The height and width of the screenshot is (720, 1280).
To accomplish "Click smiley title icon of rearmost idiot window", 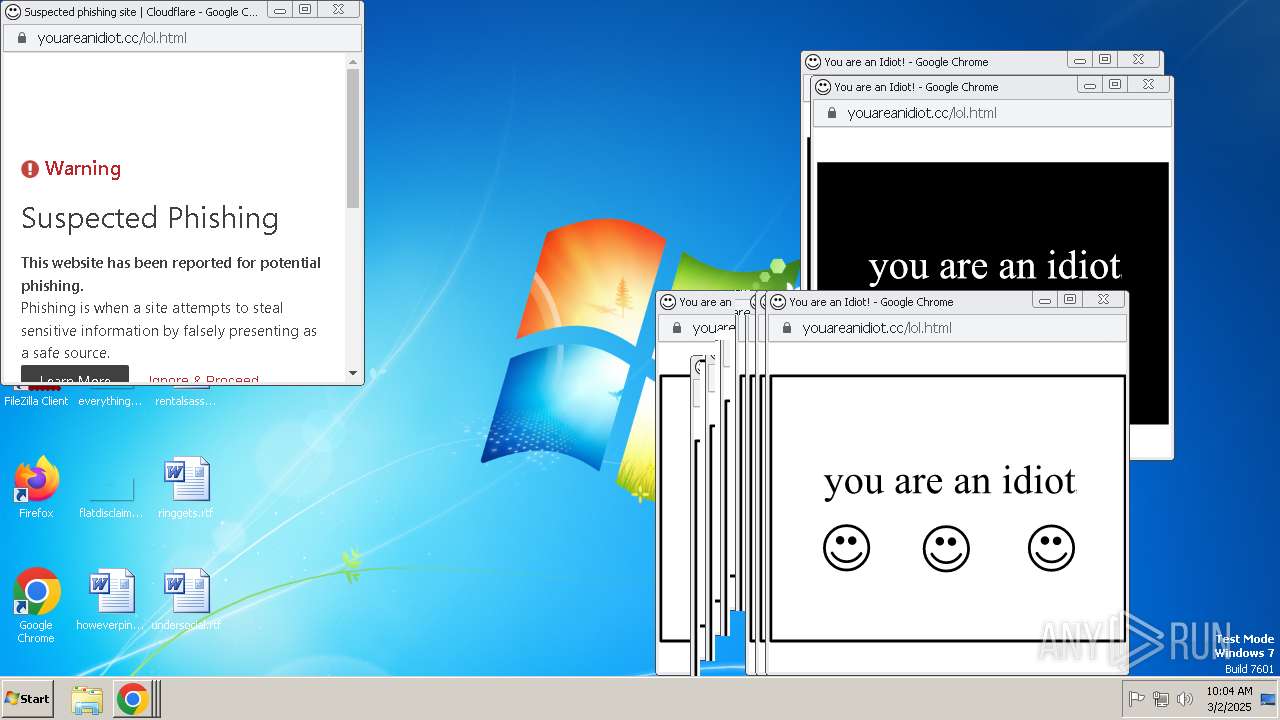I will coord(813,62).
